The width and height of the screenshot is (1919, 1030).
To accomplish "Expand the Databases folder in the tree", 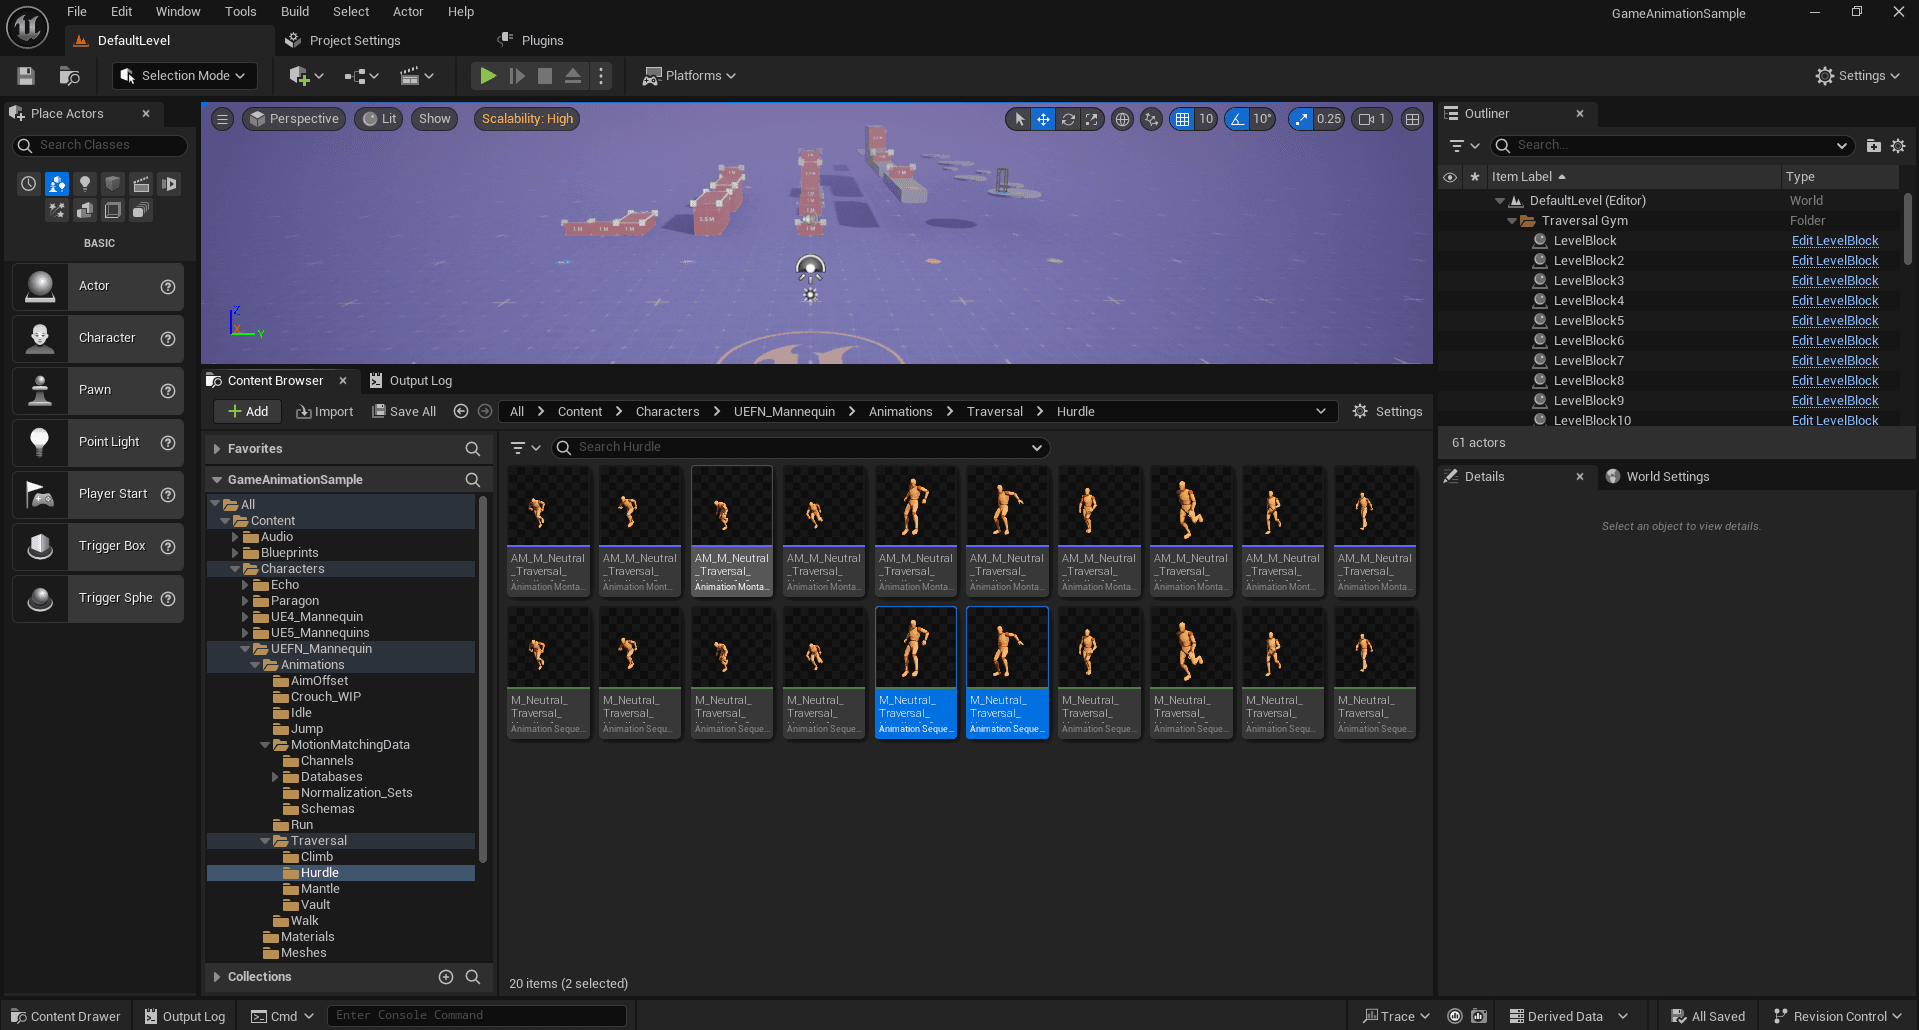I will pyautogui.click(x=275, y=777).
